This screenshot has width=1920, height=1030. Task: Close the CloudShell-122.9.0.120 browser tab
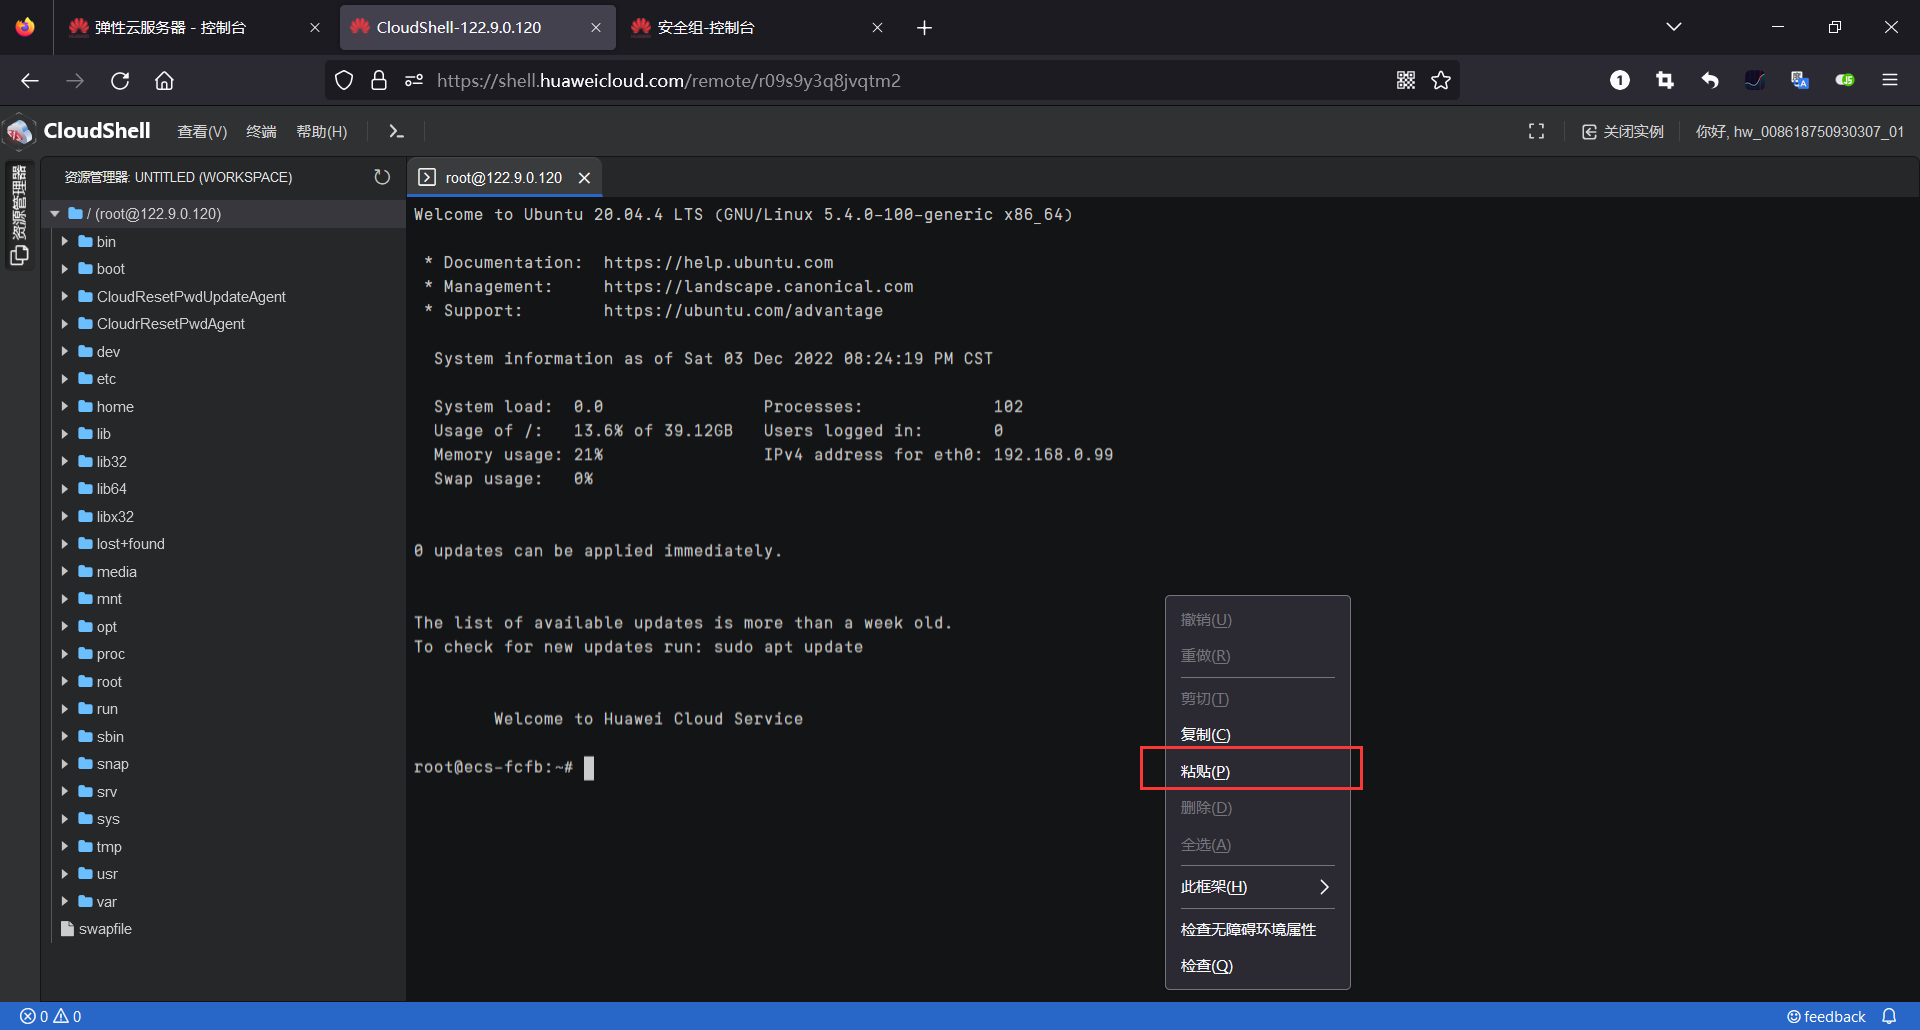click(596, 28)
